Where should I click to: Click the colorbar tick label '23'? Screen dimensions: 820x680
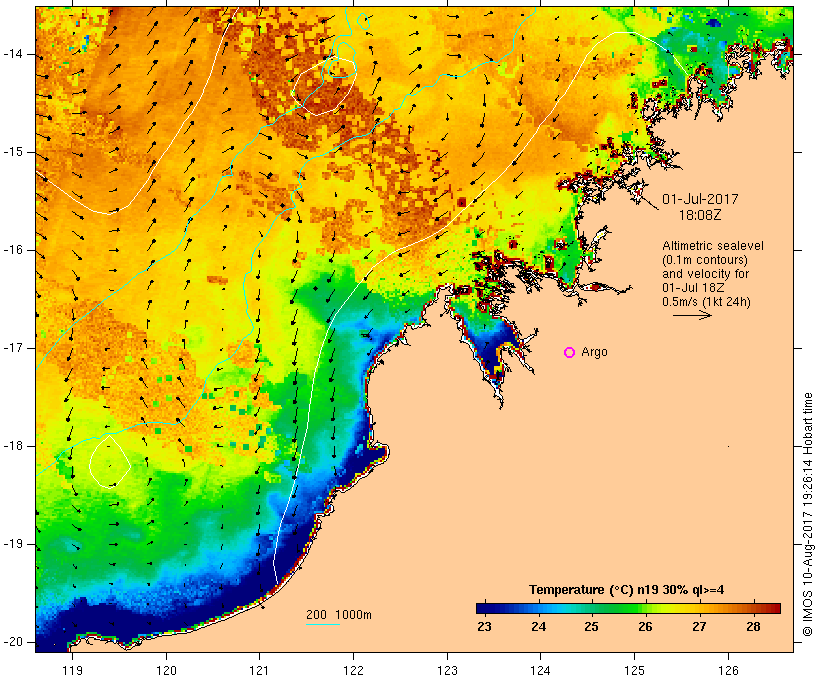tap(484, 626)
